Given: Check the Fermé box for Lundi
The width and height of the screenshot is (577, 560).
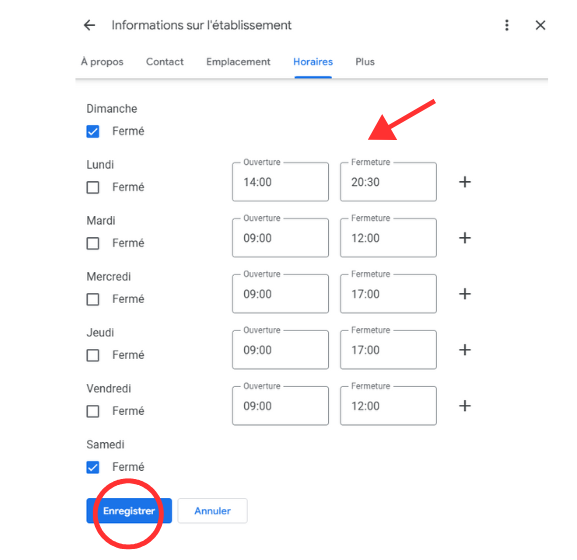Looking at the screenshot, I should coord(93,187).
